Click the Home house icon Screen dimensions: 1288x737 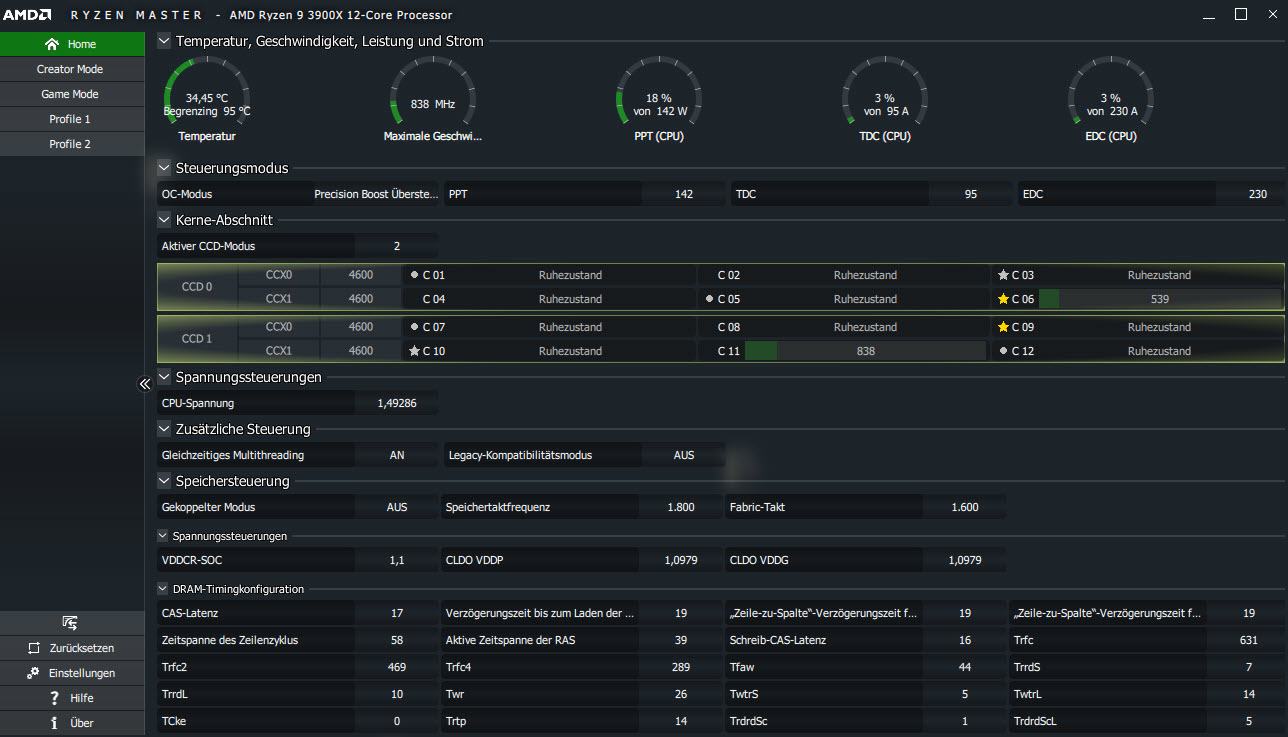(52, 44)
